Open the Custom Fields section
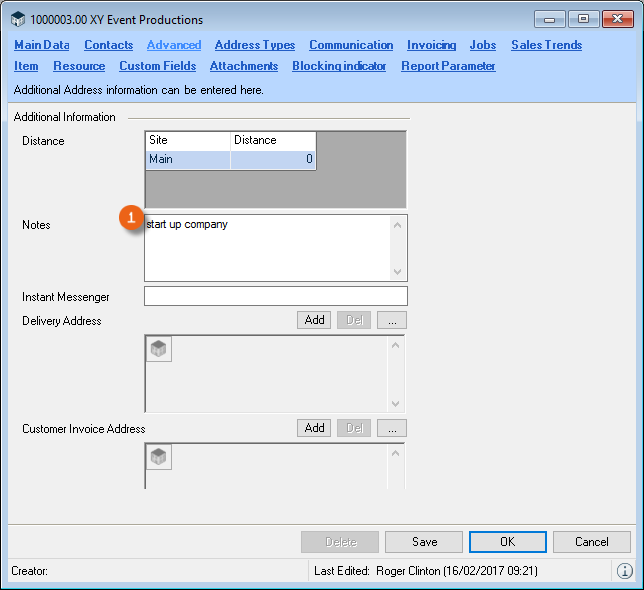This screenshot has height=590, width=644. (157, 66)
